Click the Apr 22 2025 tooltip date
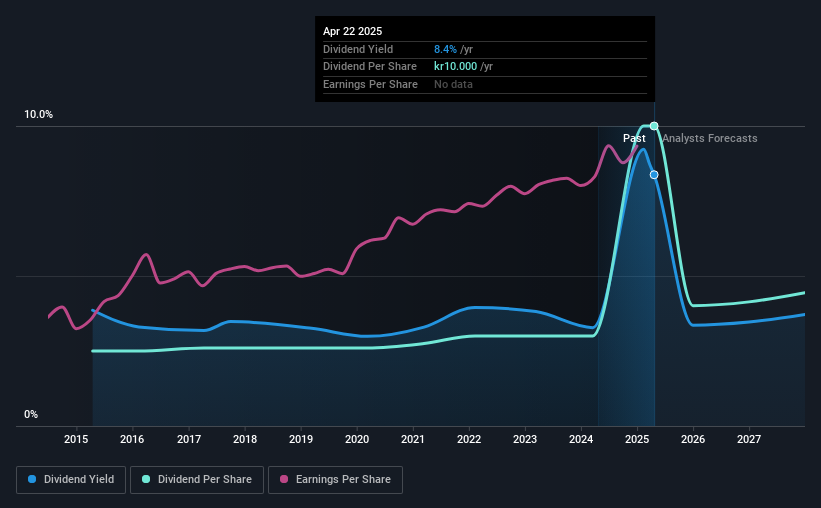This screenshot has width=821, height=508. click(352, 31)
